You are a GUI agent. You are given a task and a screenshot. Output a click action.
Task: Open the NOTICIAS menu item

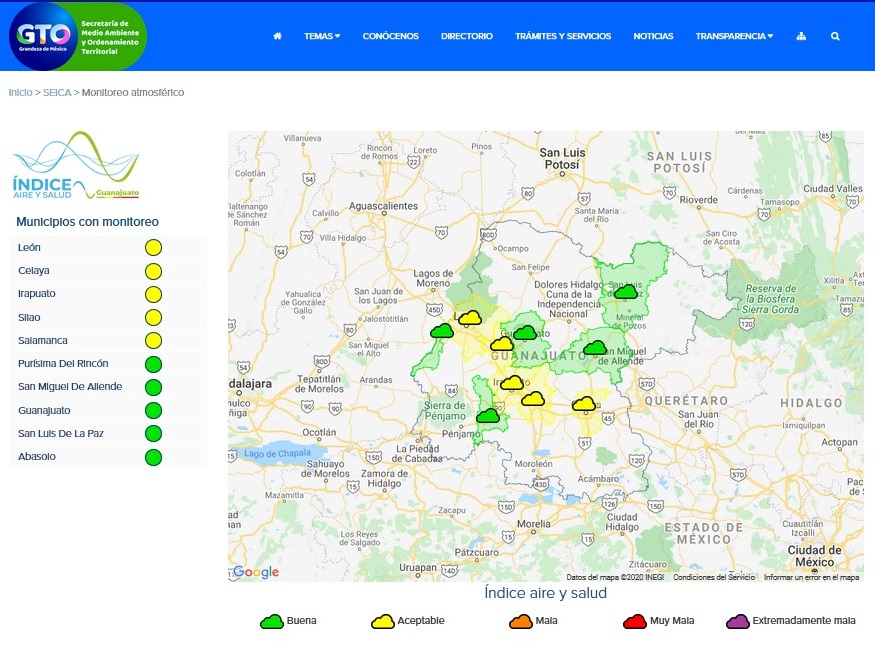[x=653, y=36]
